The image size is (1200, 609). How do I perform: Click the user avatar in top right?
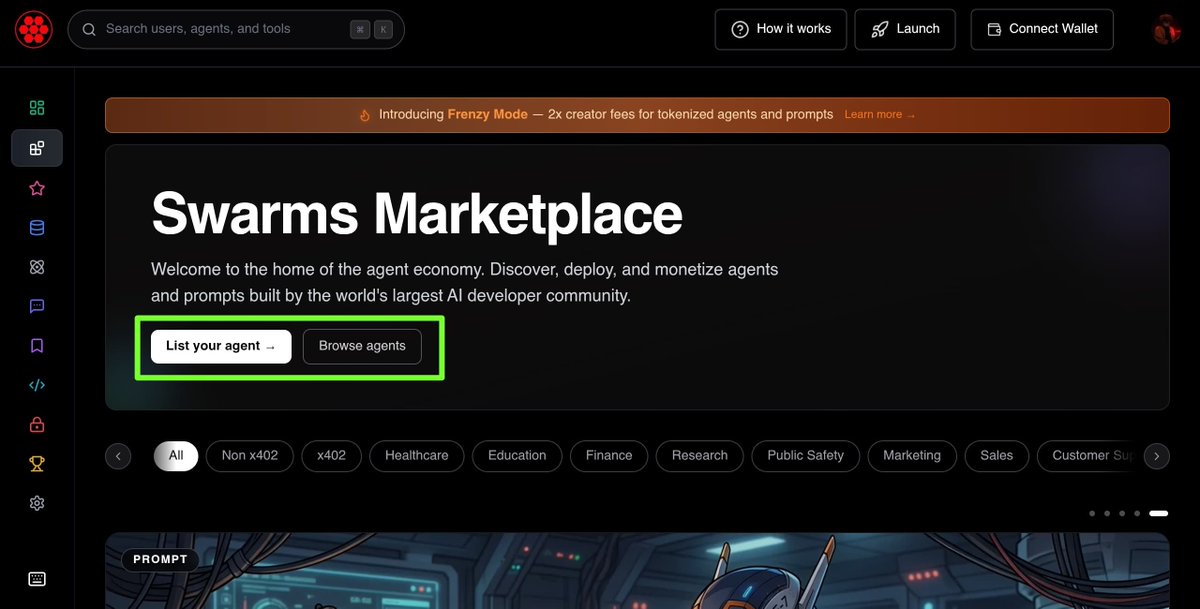[x=1167, y=29]
